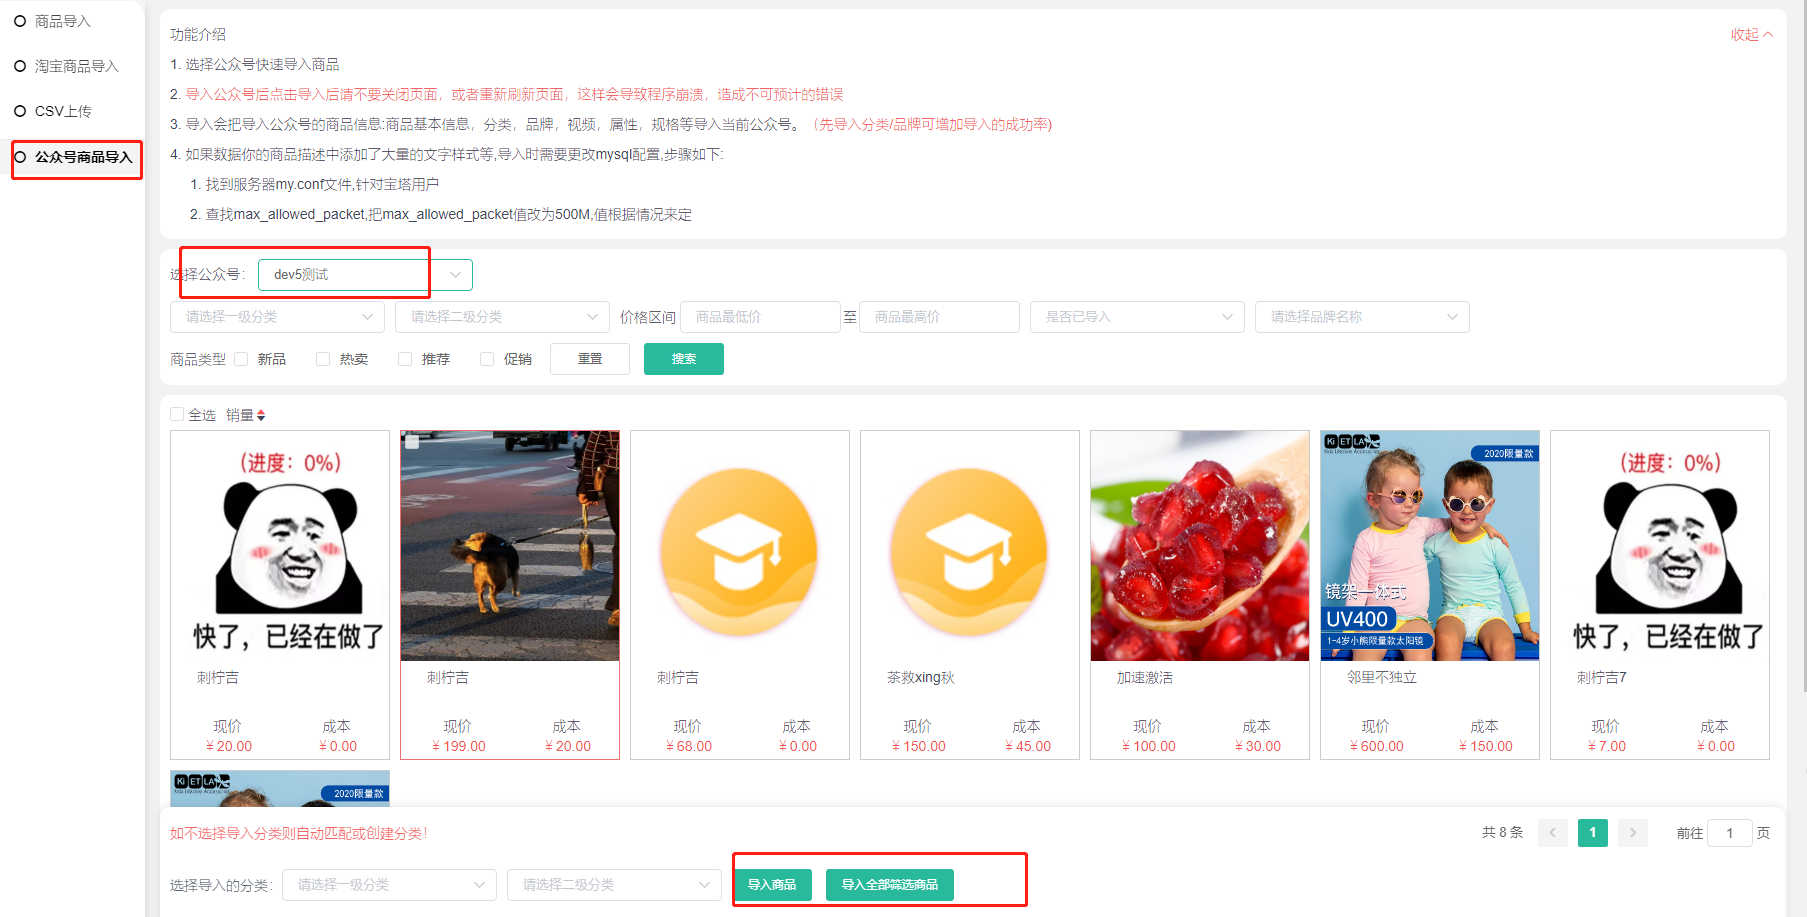The height and width of the screenshot is (917, 1807).
Task: Click the ¥100.00 current price
Action: 1149,747
